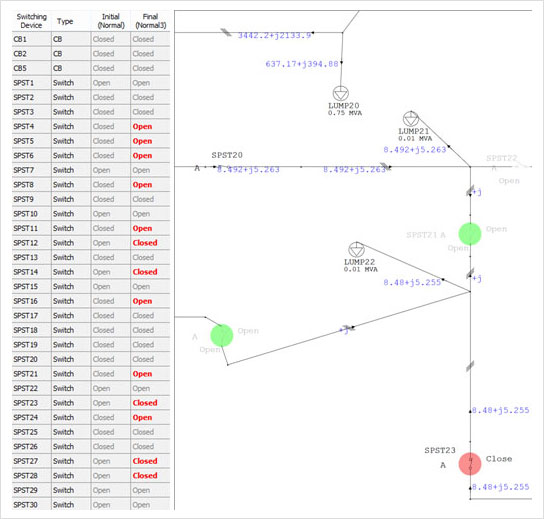Click the 'Initial (Normal)' column header
The height and width of the screenshot is (519, 544).
111,21
